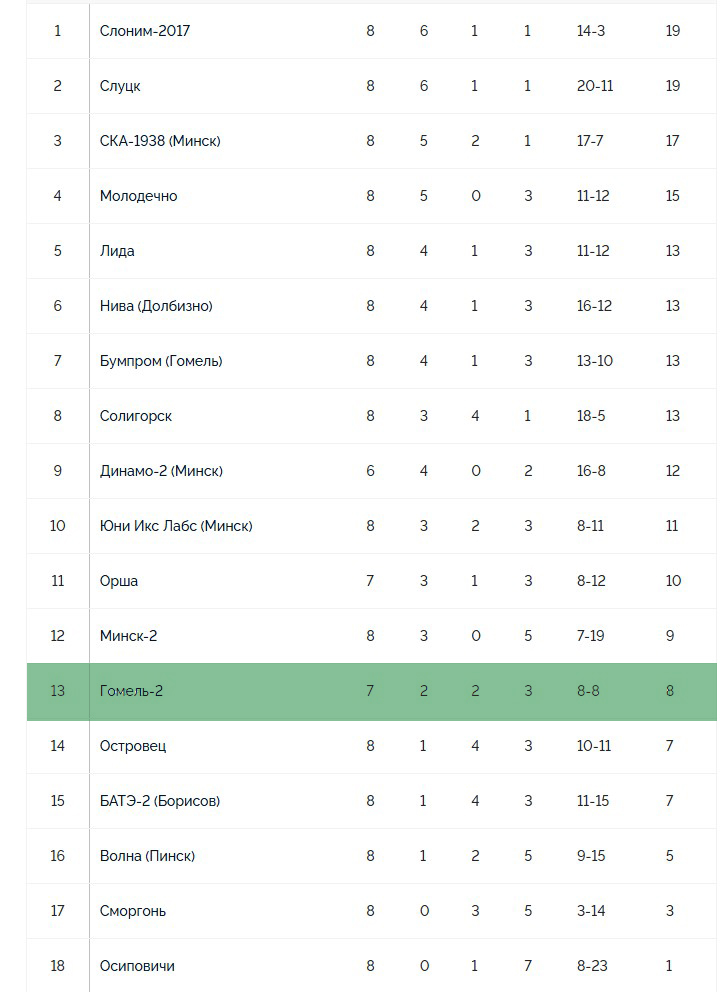Select the СКА-1938 (Минск) row
Screen dimensions: 728x992
pos(371,141)
